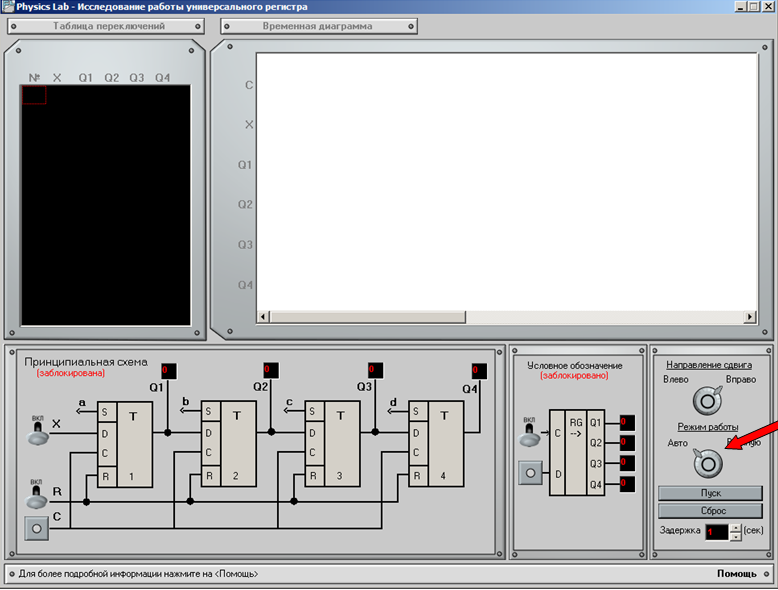
Task: Select the Таблица переключений header
Action: [105, 26]
